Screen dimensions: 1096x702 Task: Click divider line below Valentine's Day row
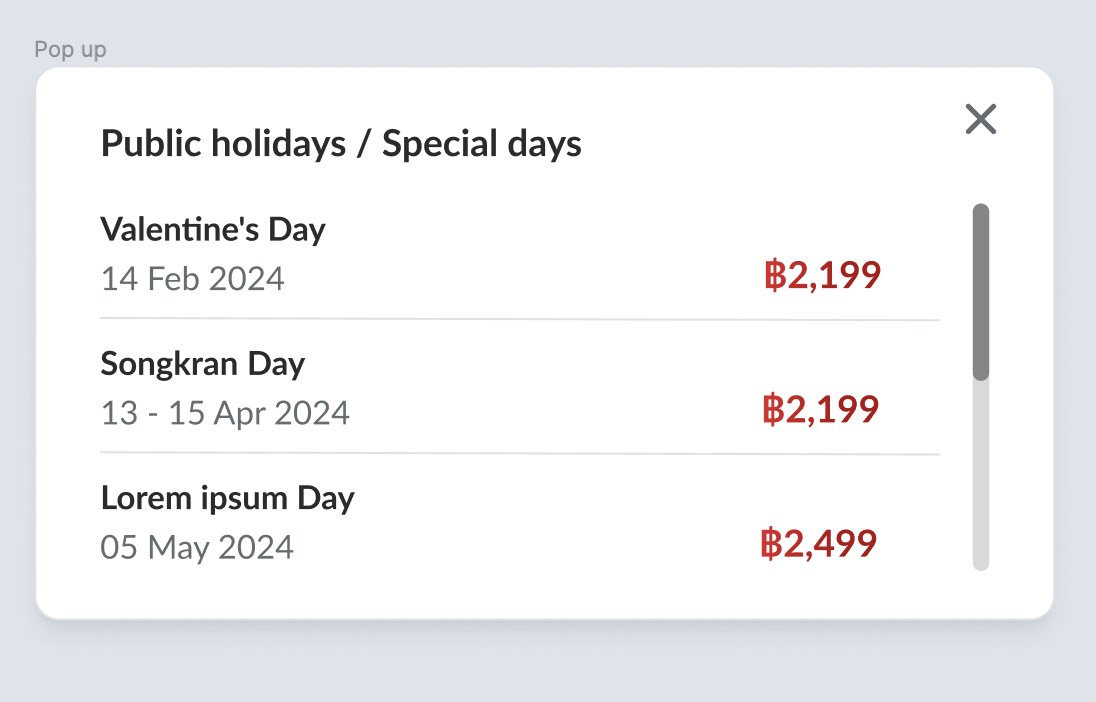[x=520, y=320]
